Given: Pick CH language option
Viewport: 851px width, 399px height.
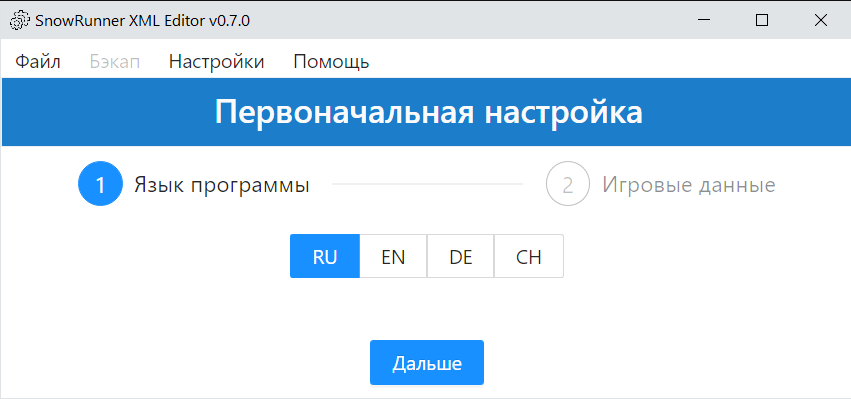Looking at the screenshot, I should (529, 256).
